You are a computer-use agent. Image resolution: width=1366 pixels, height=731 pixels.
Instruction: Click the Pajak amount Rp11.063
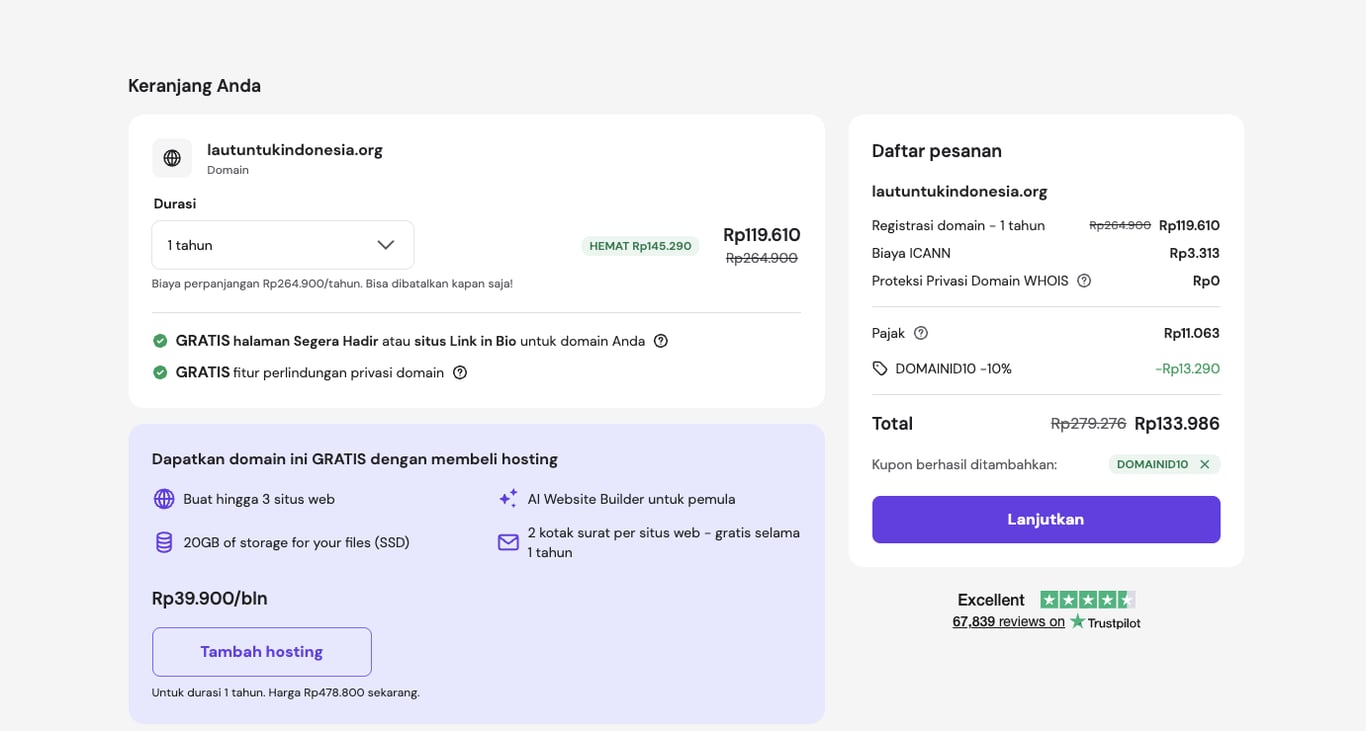coord(1192,333)
